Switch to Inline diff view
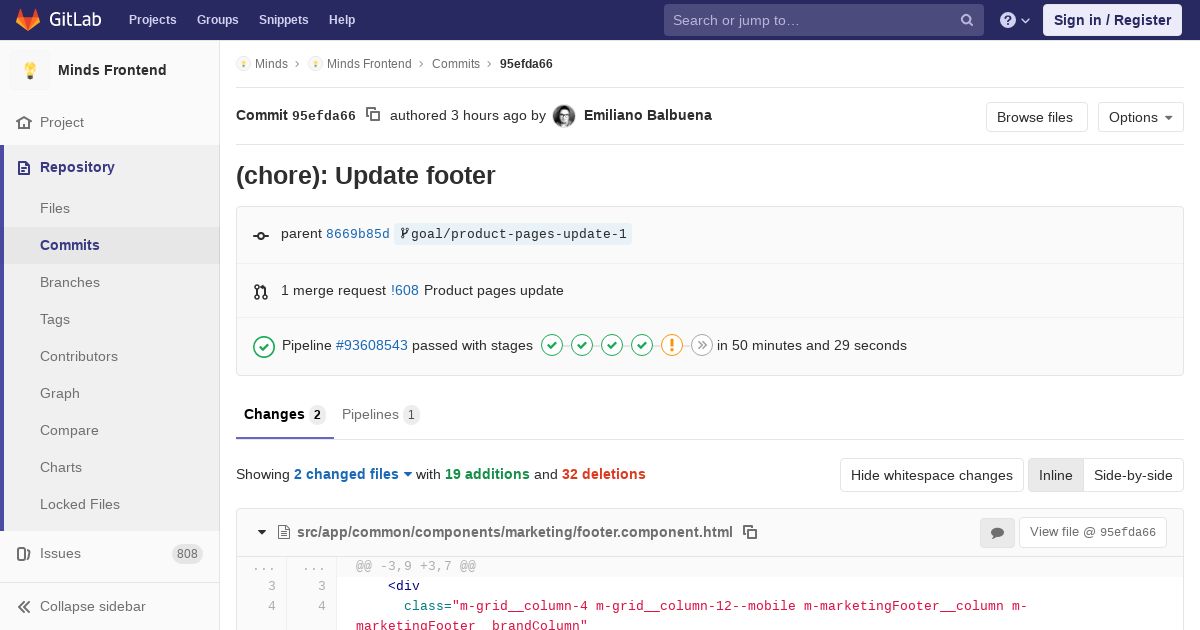 [1056, 475]
